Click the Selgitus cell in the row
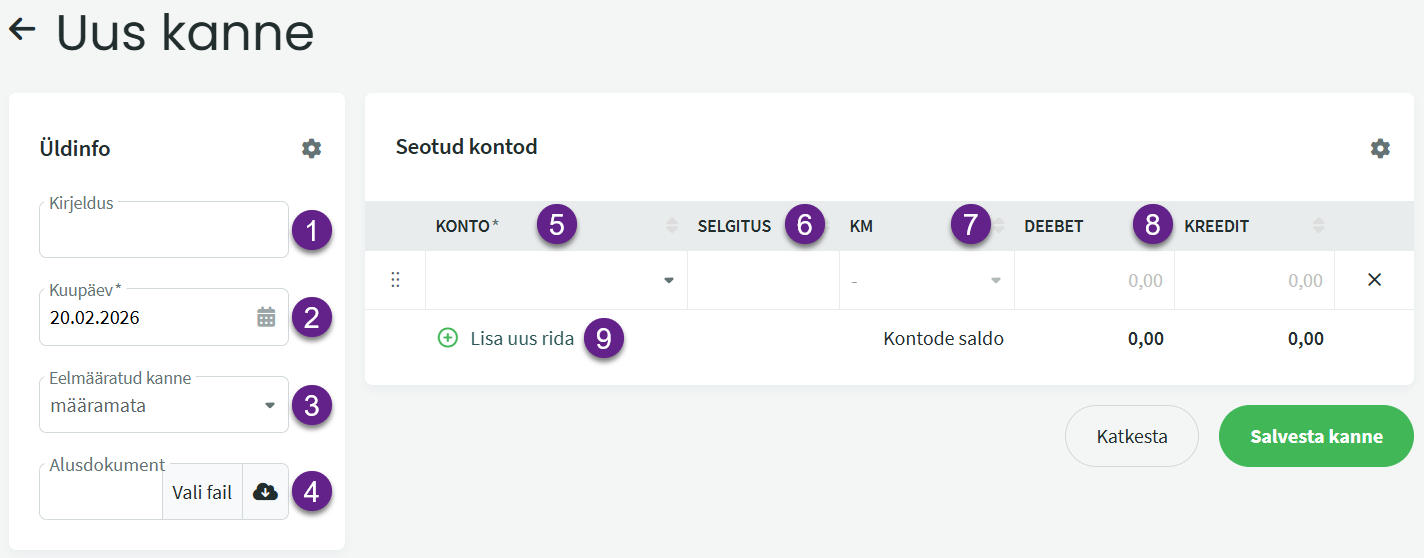Screen dimensions: 1424x558 (763, 281)
